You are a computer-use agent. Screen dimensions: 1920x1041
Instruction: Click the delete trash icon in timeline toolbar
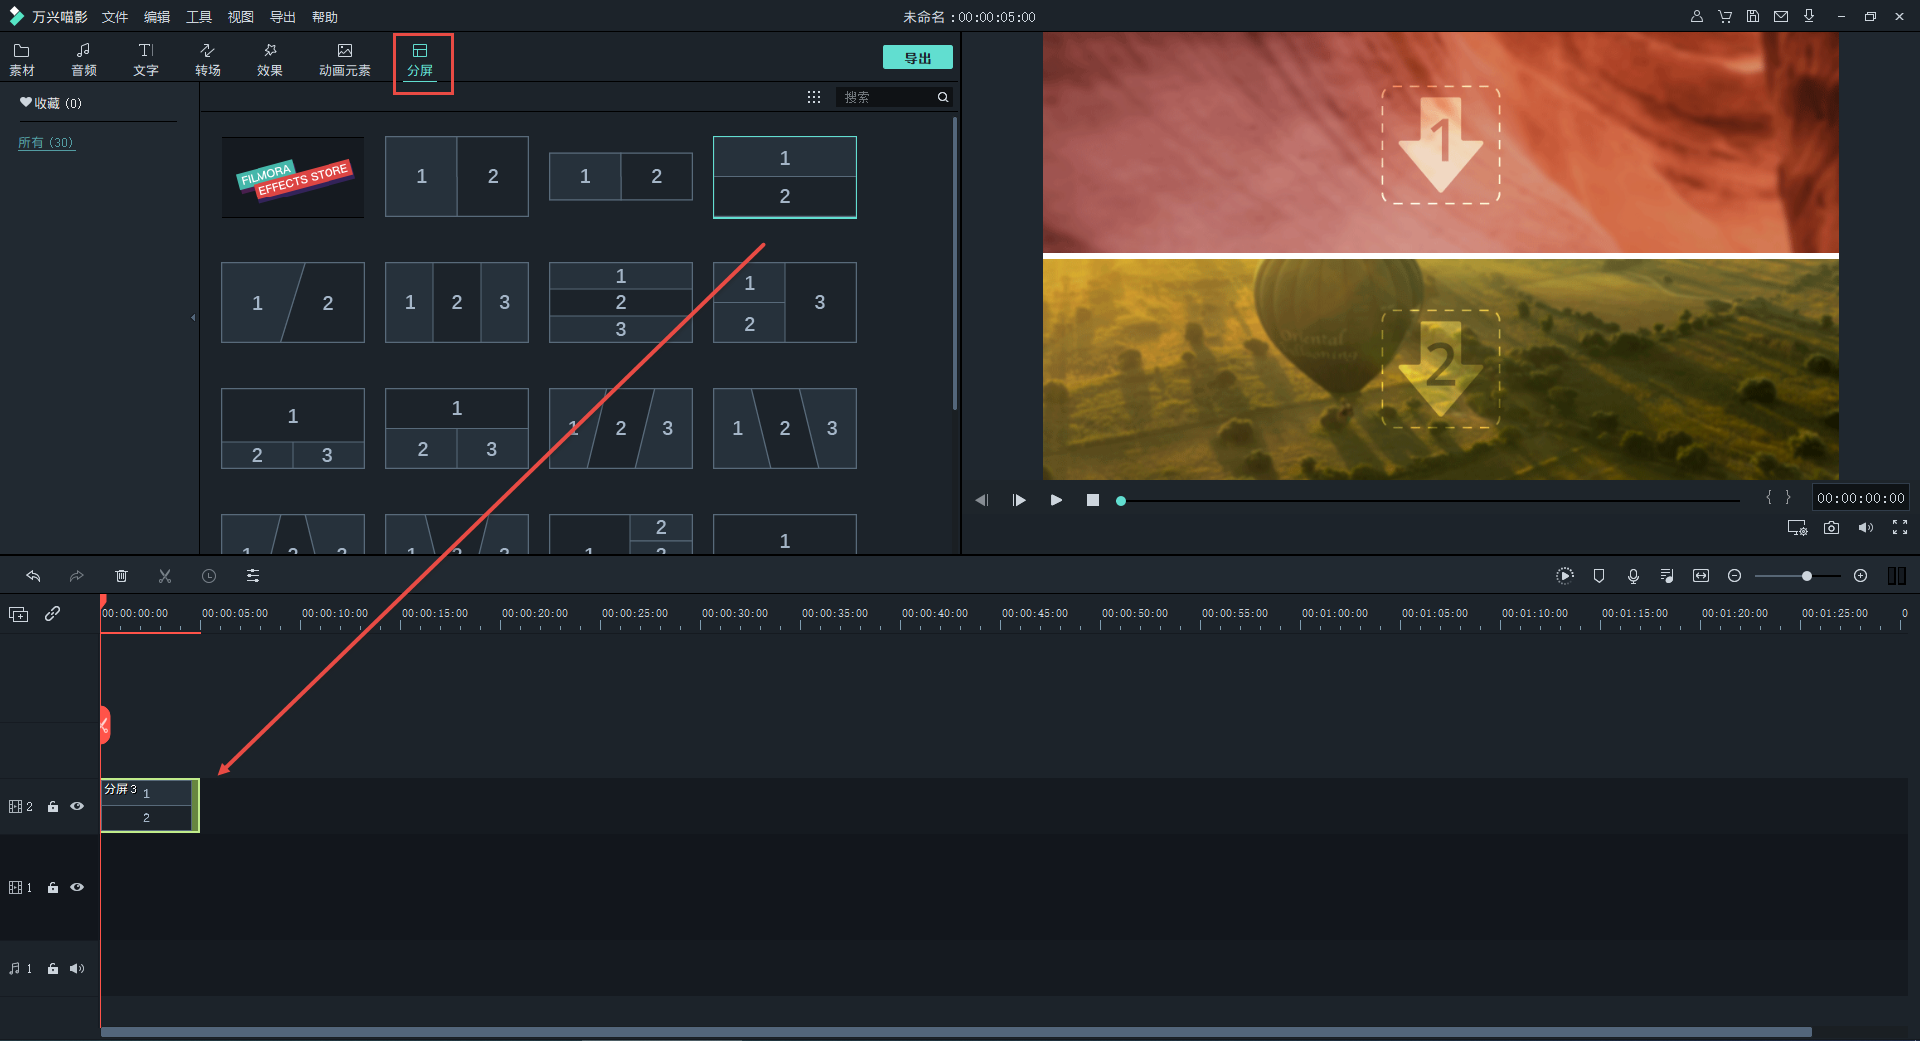121,576
